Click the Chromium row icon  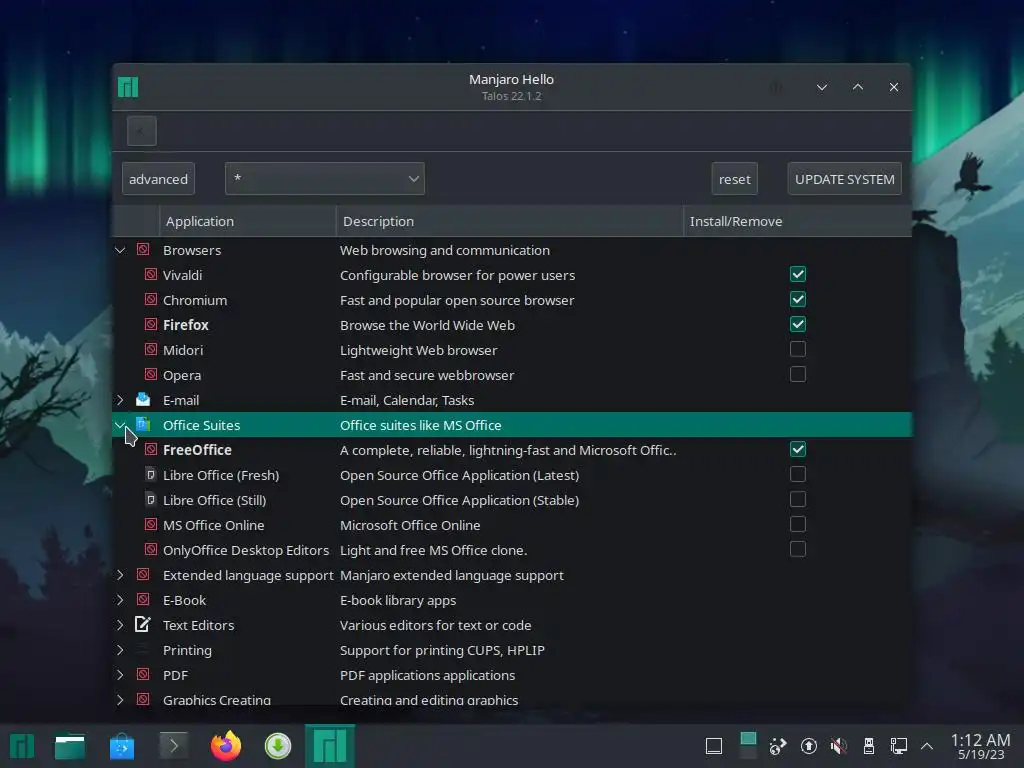point(151,299)
